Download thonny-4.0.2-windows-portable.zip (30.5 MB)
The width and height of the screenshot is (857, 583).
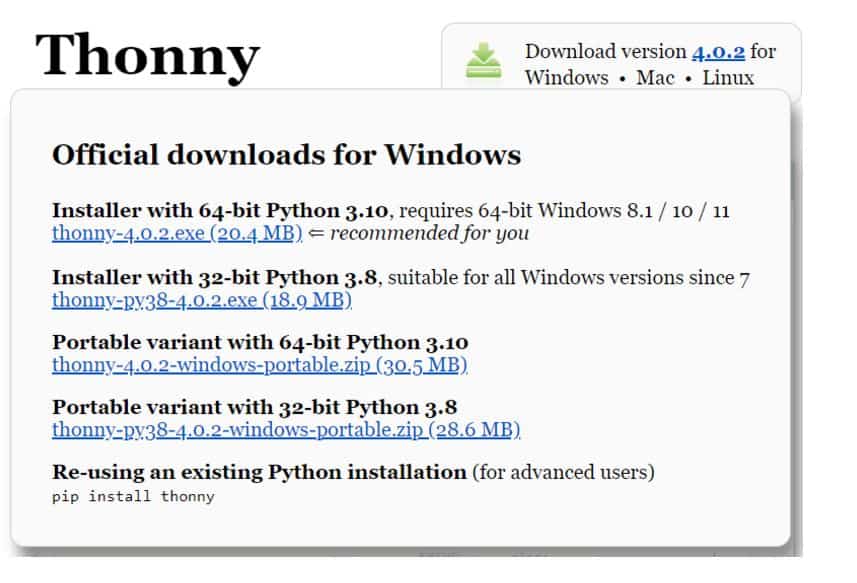pyautogui.click(x=260, y=366)
